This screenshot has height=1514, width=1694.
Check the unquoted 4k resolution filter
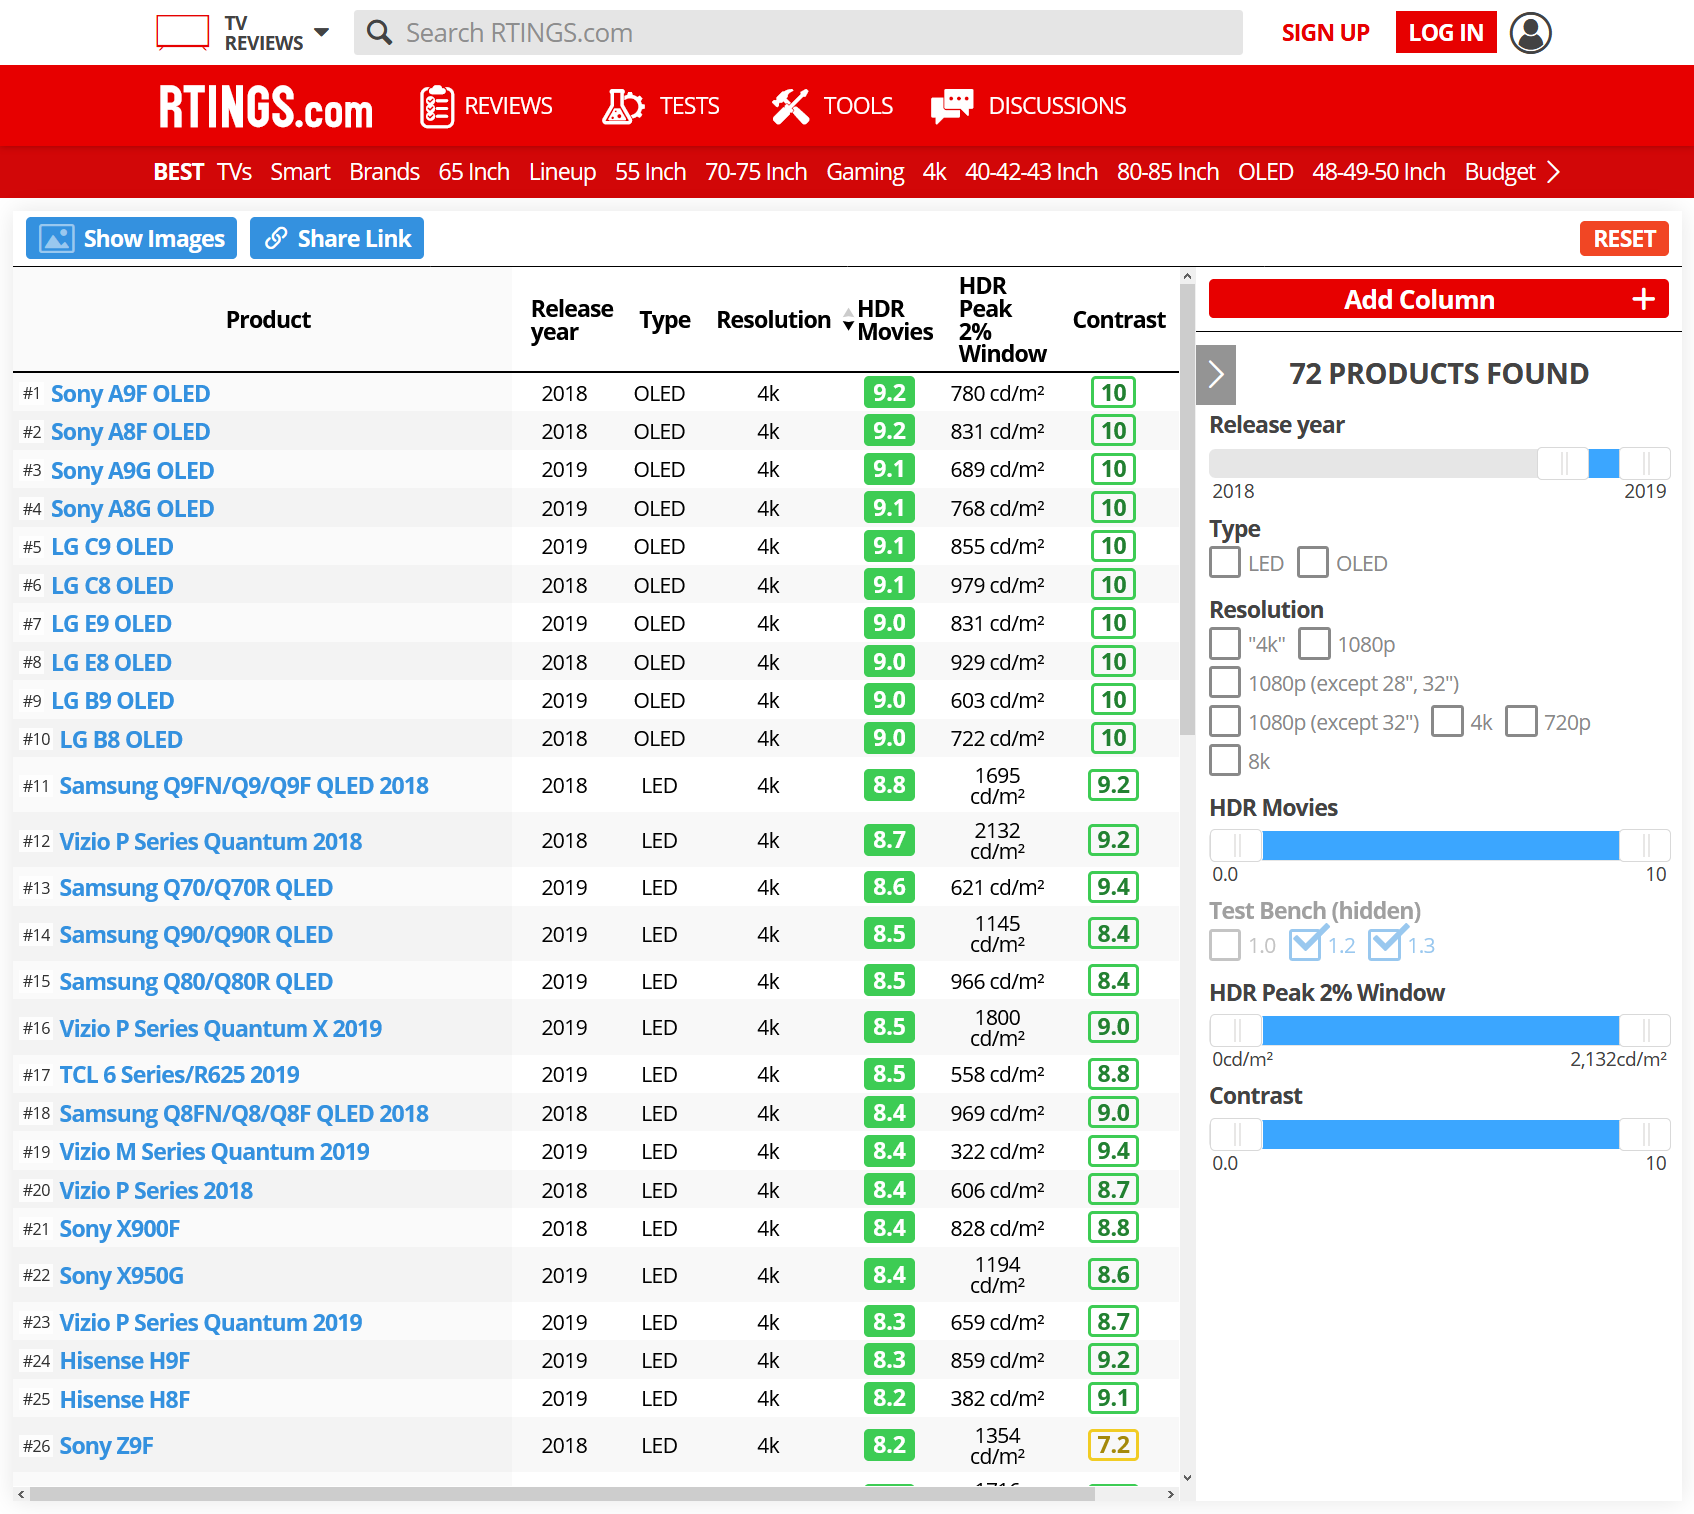[1447, 722]
